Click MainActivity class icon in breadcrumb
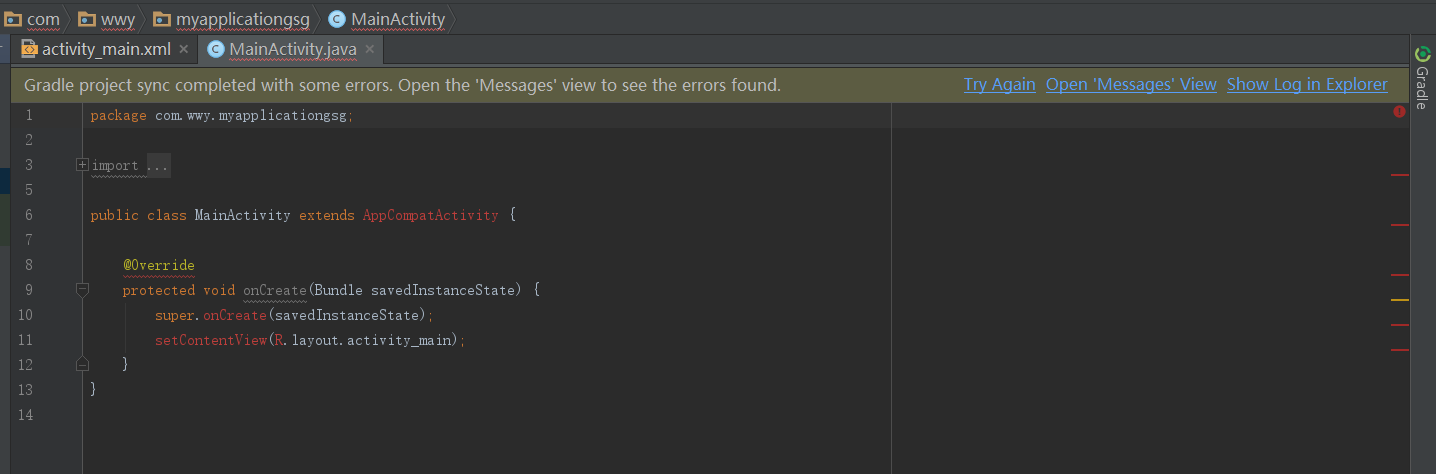The image size is (1436, 474). [336, 18]
